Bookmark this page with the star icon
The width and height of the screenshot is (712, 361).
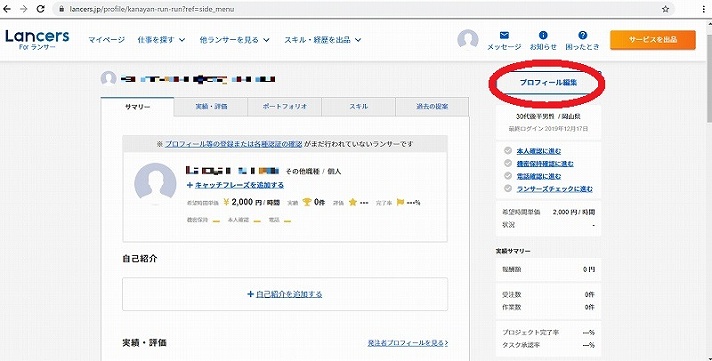[x=665, y=9]
